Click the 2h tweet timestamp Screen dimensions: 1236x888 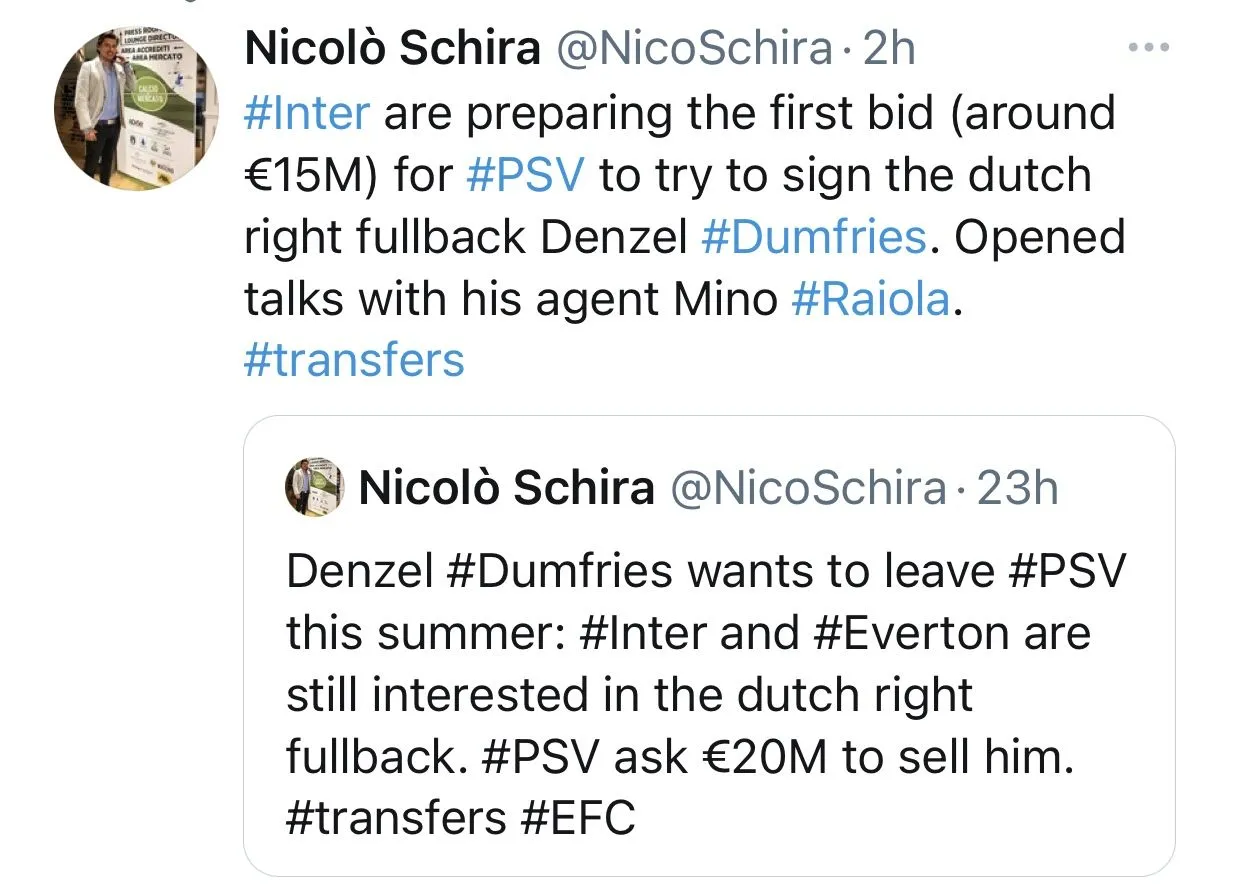(889, 49)
